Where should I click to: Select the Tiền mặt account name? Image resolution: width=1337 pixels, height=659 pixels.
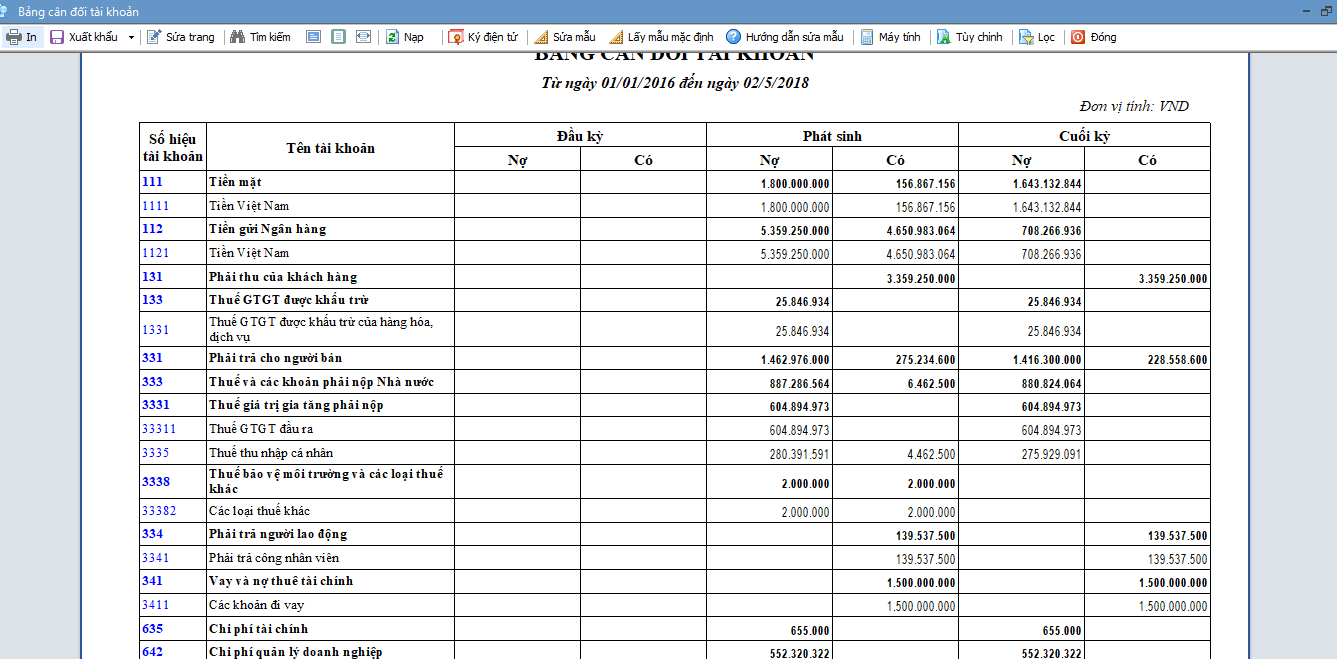pos(235,182)
